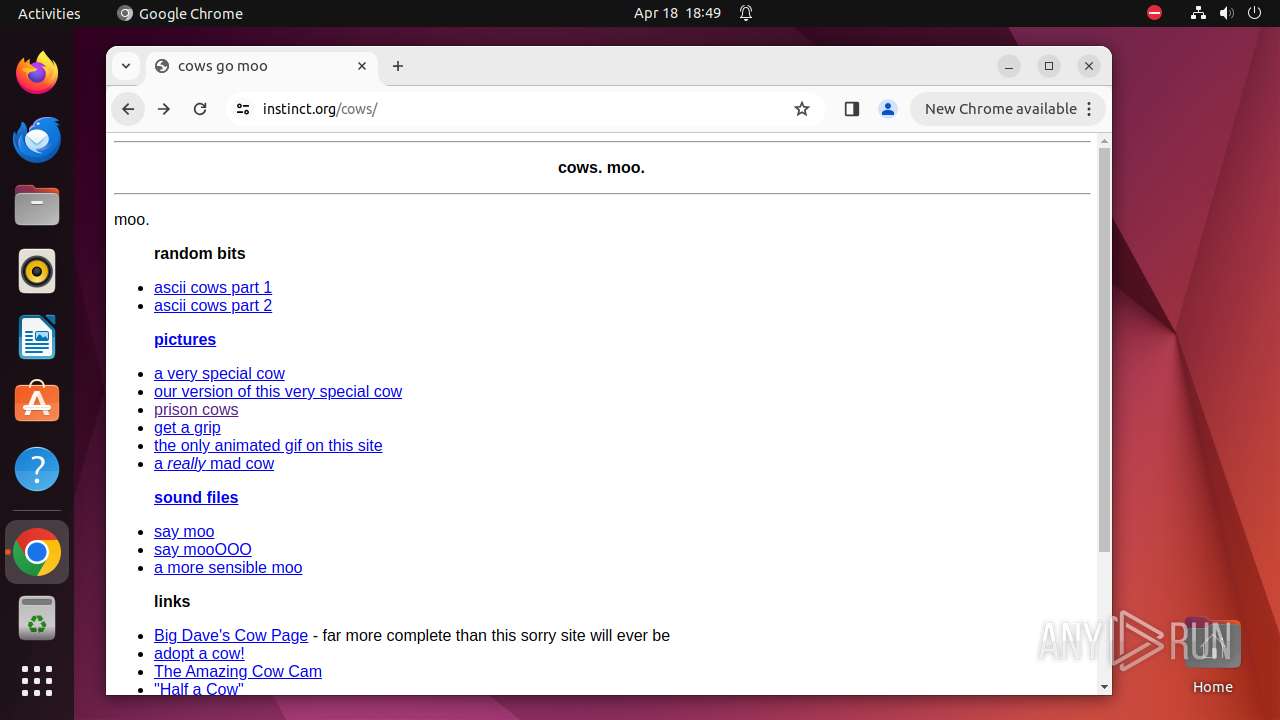Minimize the Chrome window
This screenshot has width=1280, height=720.
pos(1009,66)
